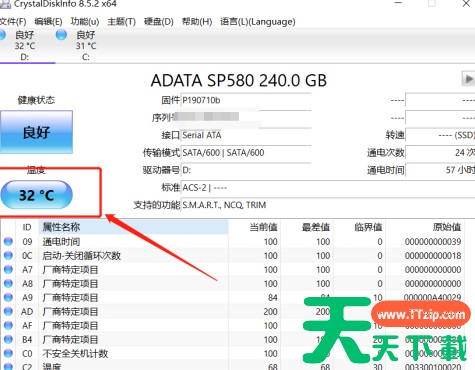Click the ID column header
Image resolution: width=475 pixels, height=370 pixels.
[27, 227]
